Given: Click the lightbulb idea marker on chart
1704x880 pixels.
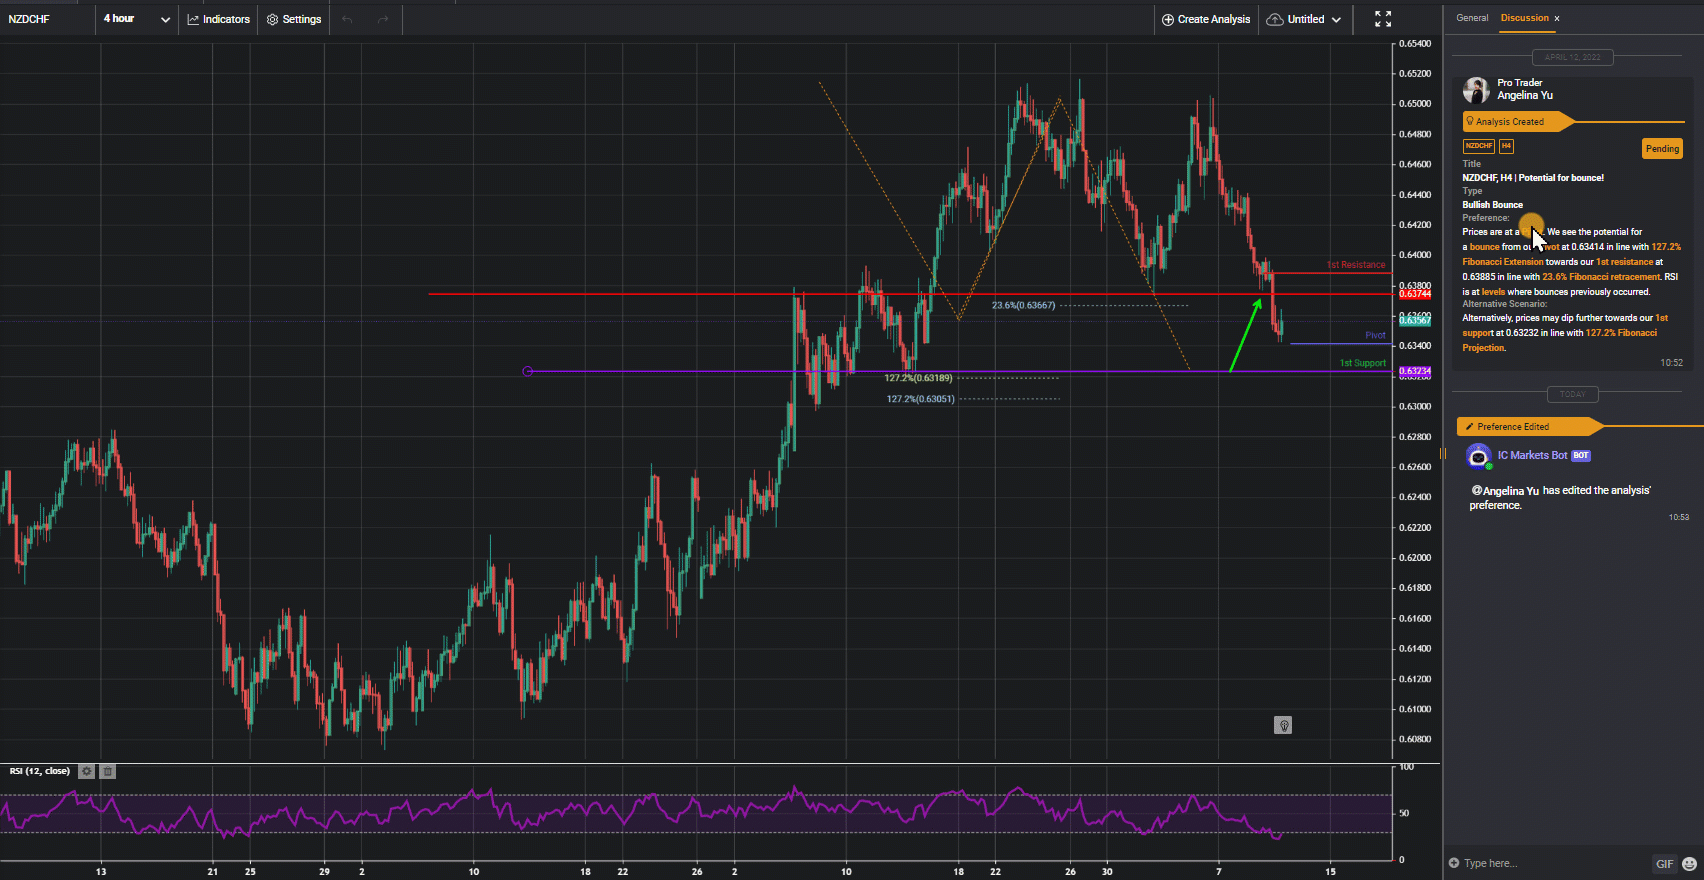Looking at the screenshot, I should [x=1283, y=725].
